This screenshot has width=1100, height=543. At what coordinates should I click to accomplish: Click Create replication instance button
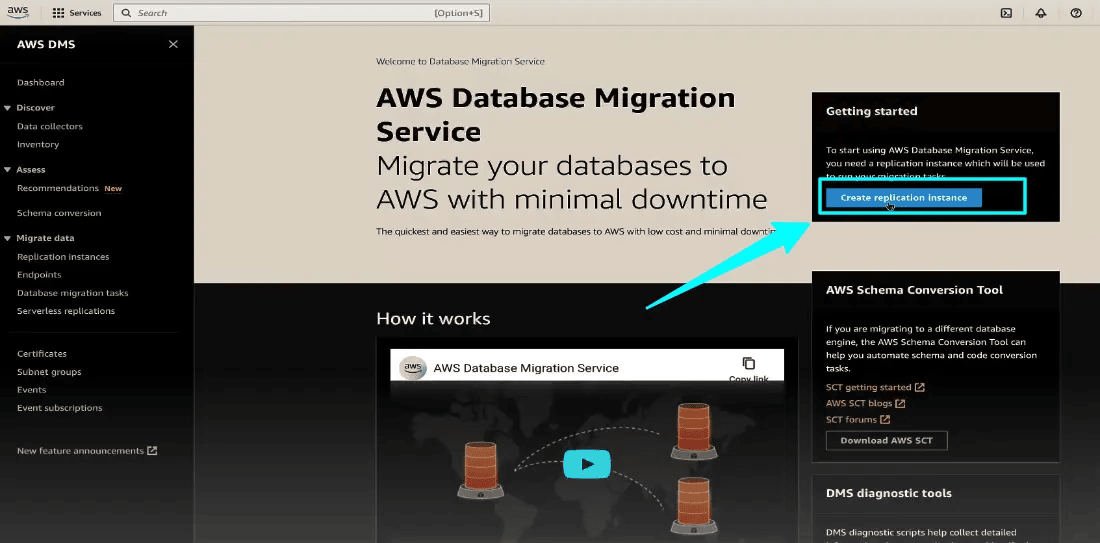coord(904,198)
